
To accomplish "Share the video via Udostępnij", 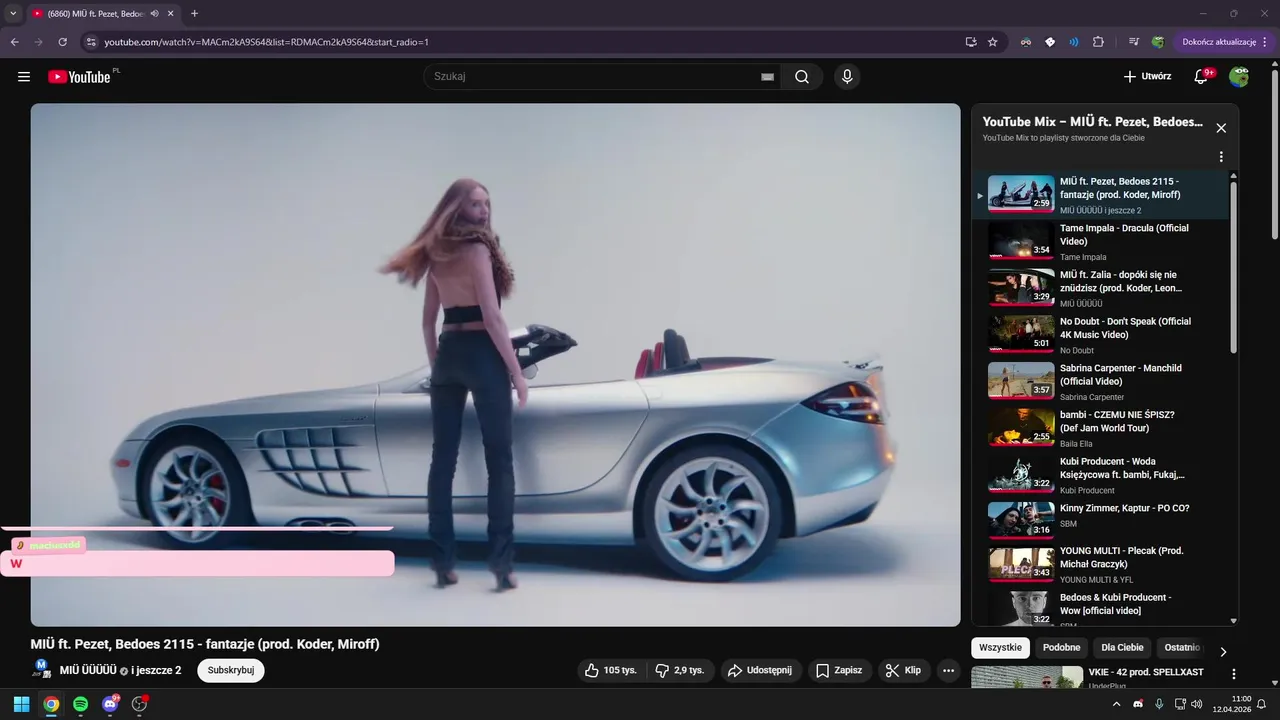I will (759, 670).
